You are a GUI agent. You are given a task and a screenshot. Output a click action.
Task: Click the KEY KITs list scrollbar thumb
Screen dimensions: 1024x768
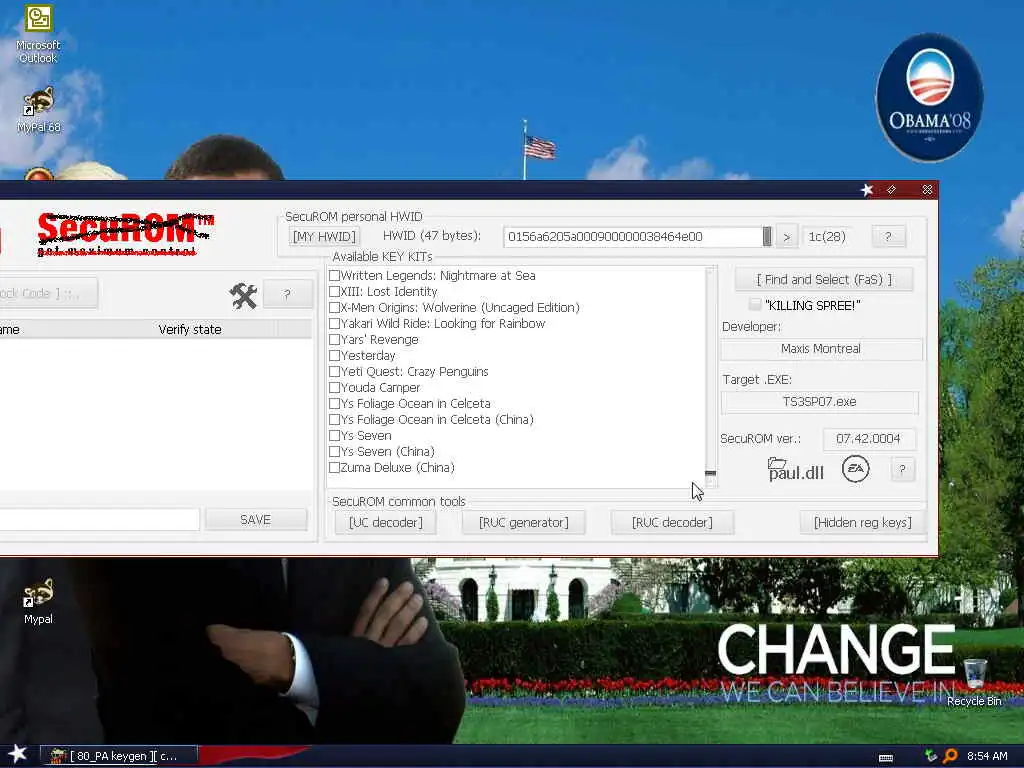click(711, 473)
